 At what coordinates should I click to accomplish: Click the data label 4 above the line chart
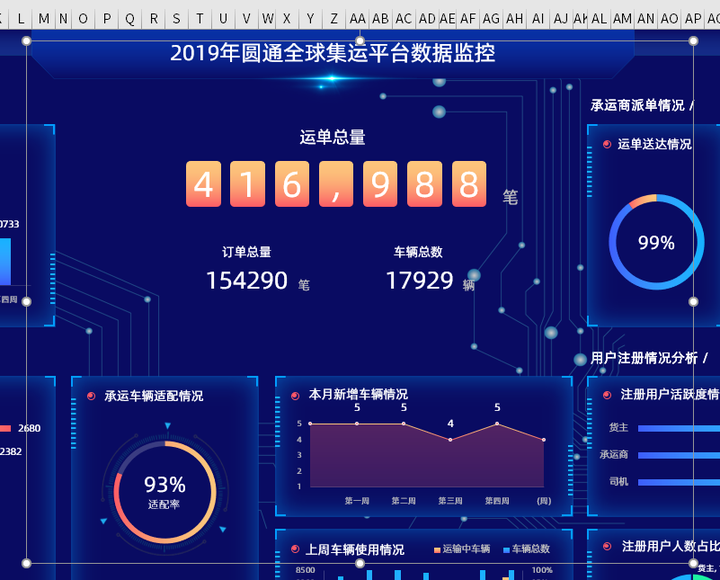450,423
